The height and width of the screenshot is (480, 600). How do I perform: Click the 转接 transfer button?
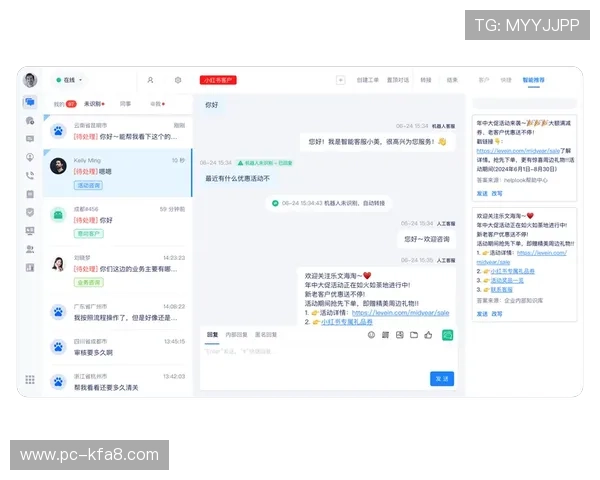(426, 80)
